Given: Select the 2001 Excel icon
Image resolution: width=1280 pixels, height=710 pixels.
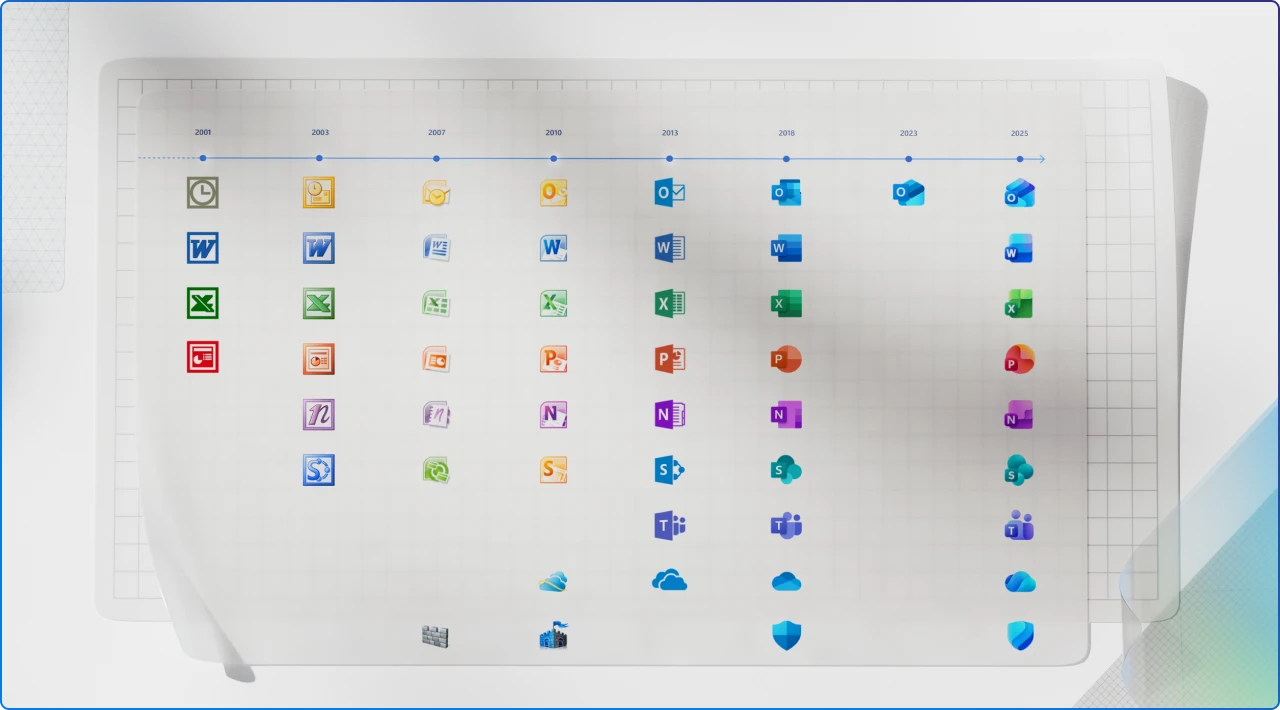Looking at the screenshot, I should (x=203, y=303).
